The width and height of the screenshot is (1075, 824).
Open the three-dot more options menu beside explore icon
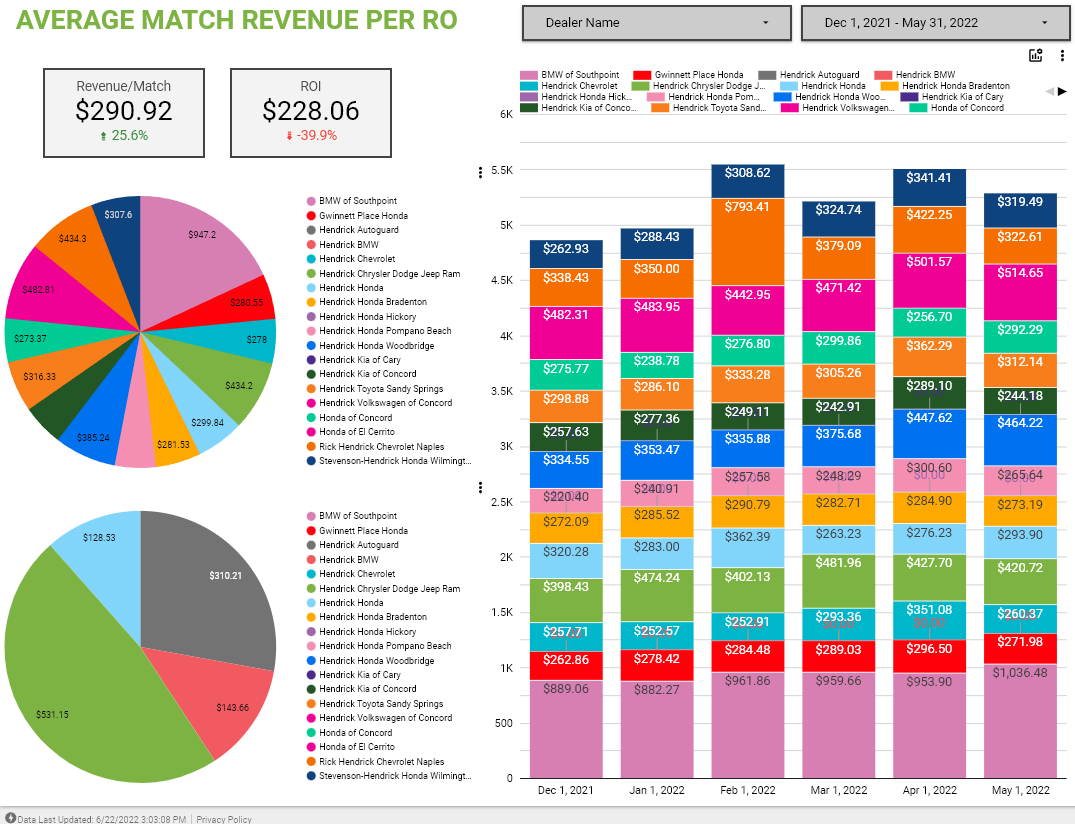click(x=1062, y=56)
